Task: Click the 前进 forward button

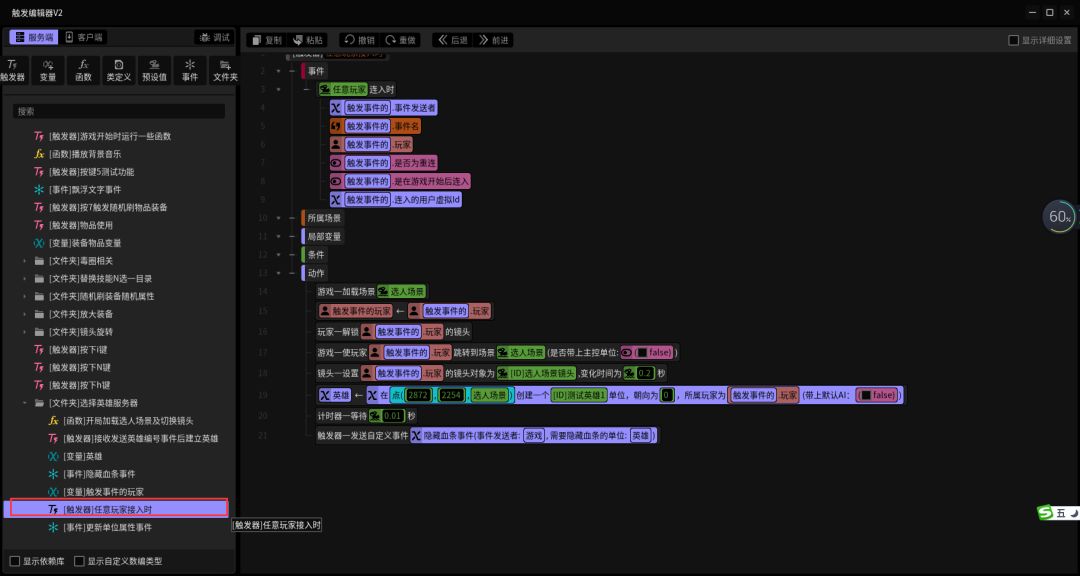Action: (x=493, y=40)
